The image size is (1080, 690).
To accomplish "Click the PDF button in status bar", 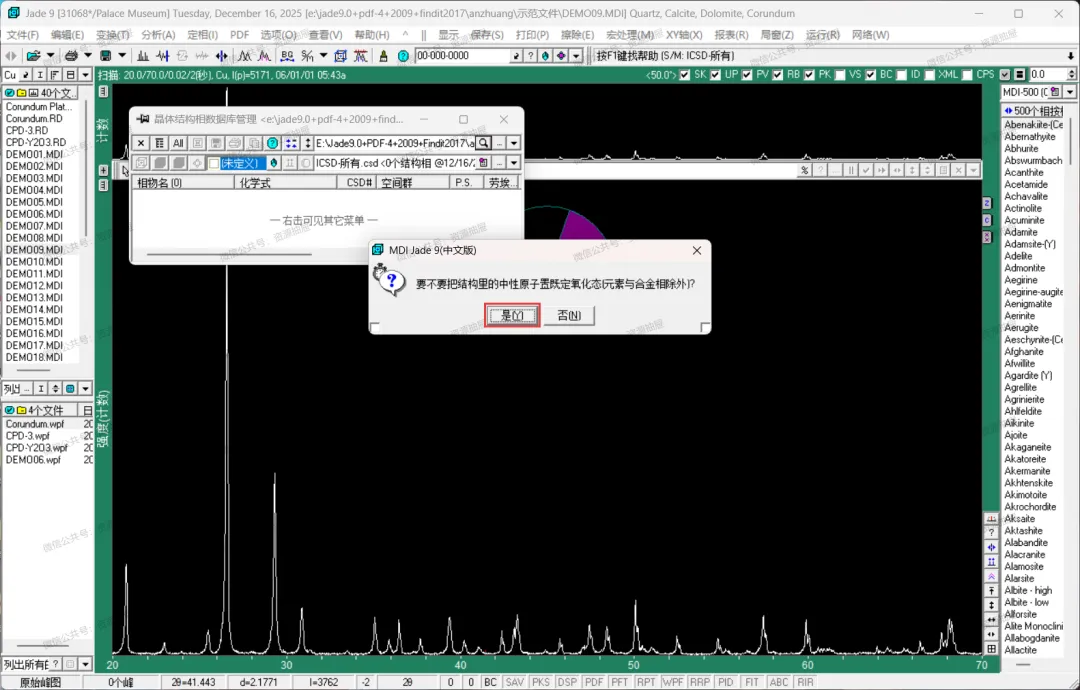I will point(593,682).
